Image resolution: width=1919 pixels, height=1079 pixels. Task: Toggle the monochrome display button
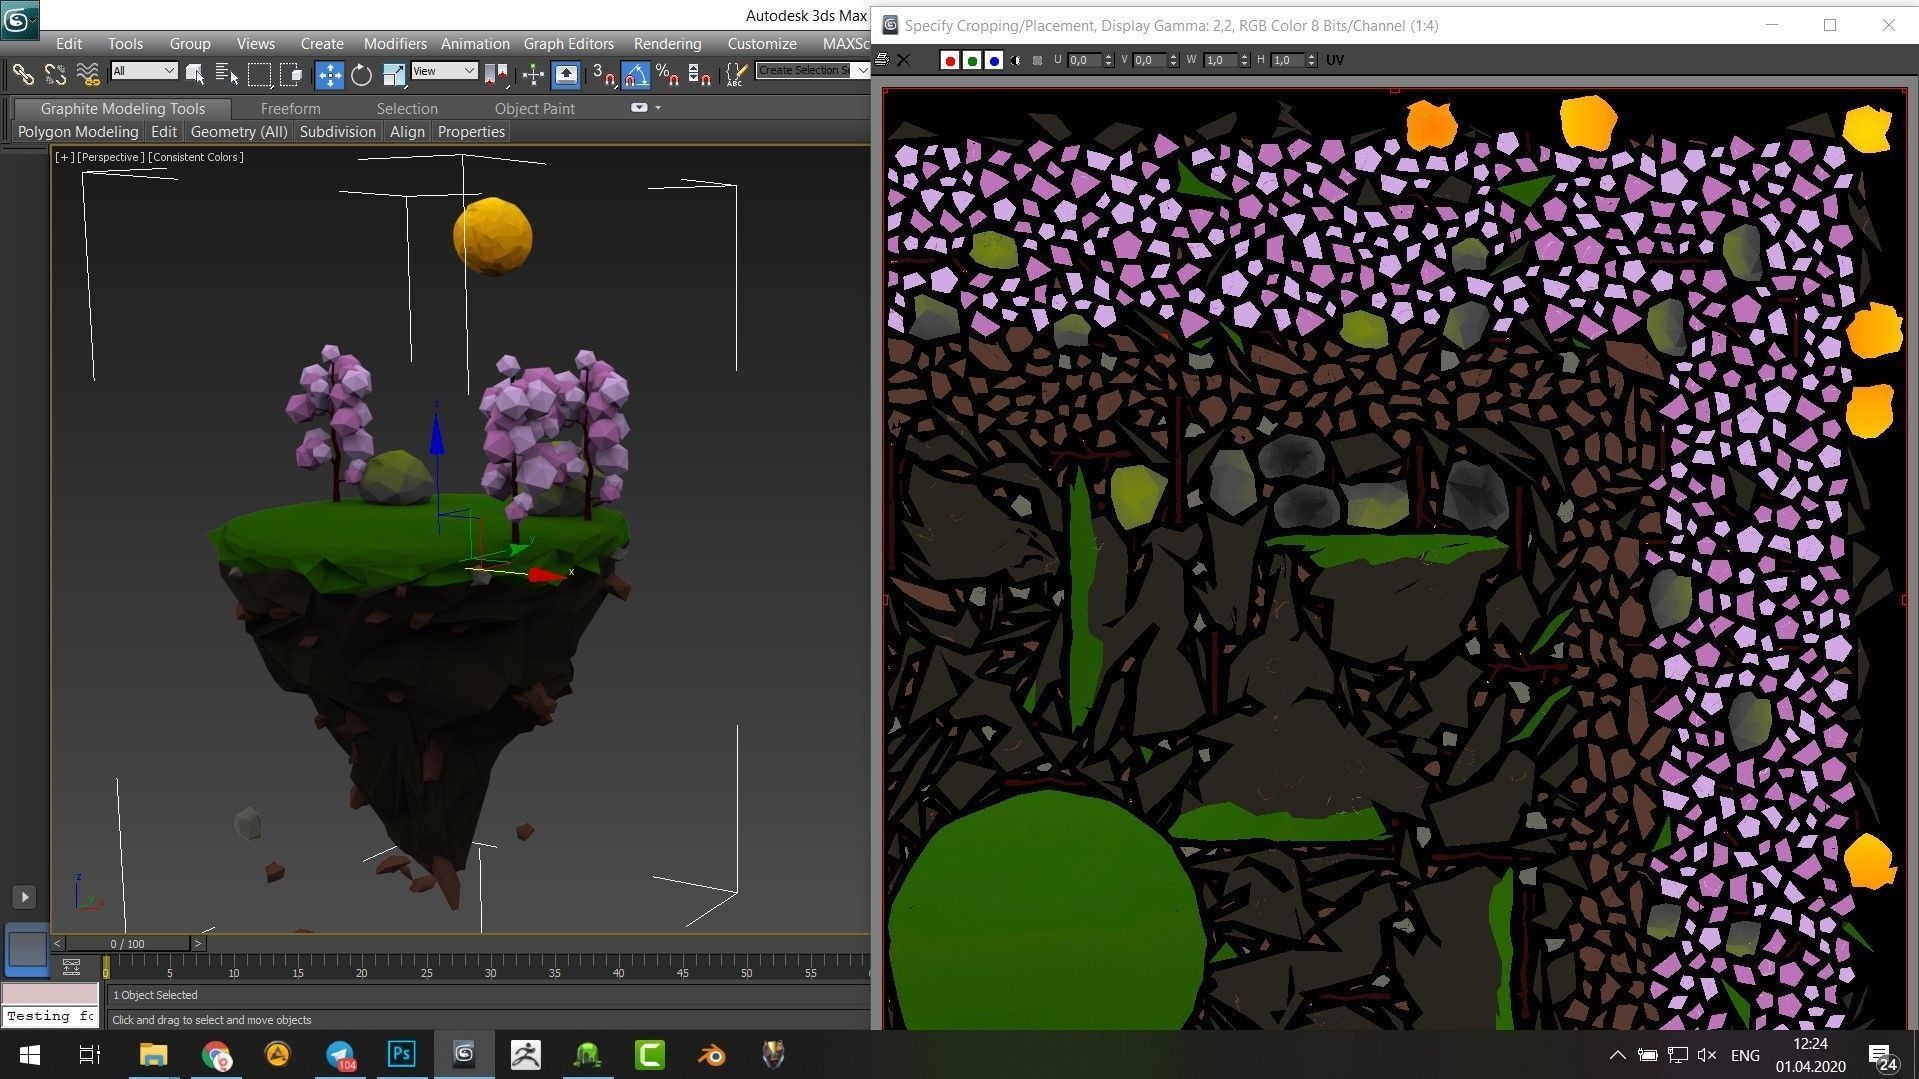(1037, 60)
